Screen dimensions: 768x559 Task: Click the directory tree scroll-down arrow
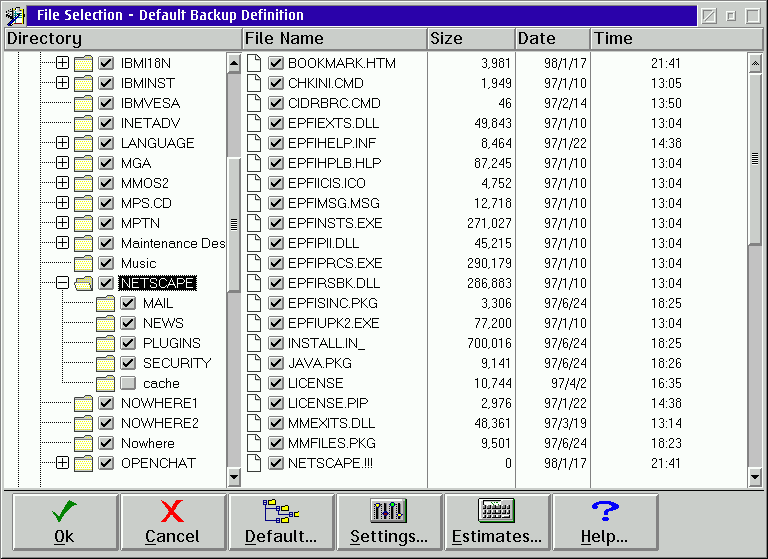(234, 477)
